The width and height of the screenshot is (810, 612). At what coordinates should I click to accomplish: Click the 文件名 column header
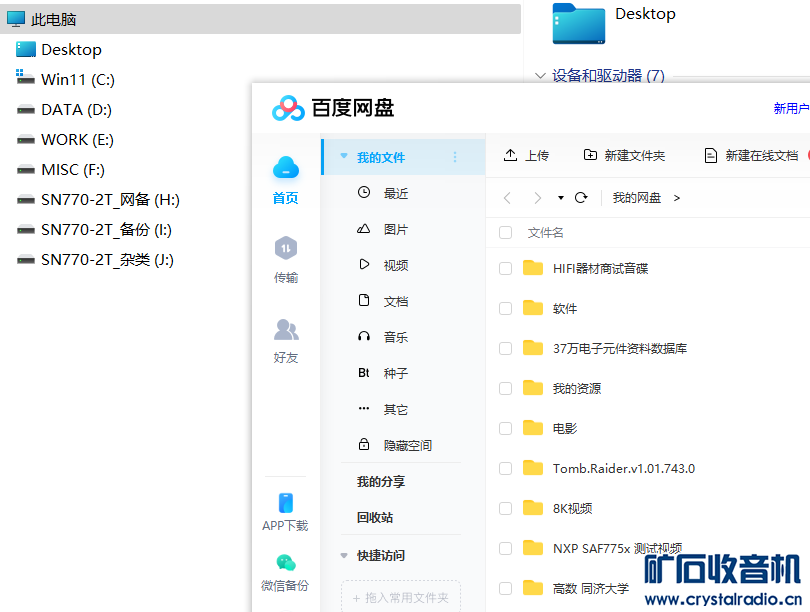546,233
